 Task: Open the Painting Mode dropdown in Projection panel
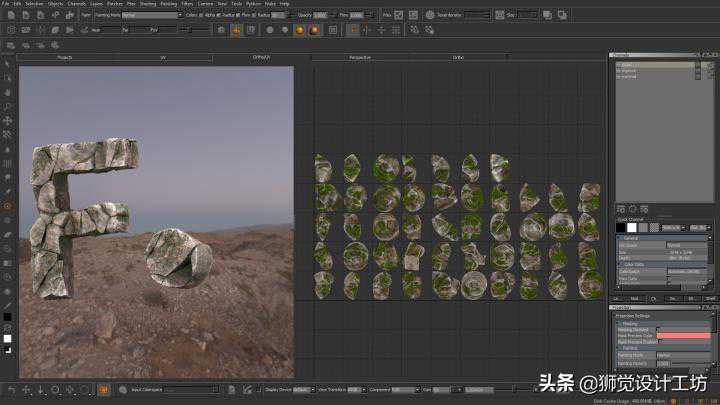click(x=684, y=355)
